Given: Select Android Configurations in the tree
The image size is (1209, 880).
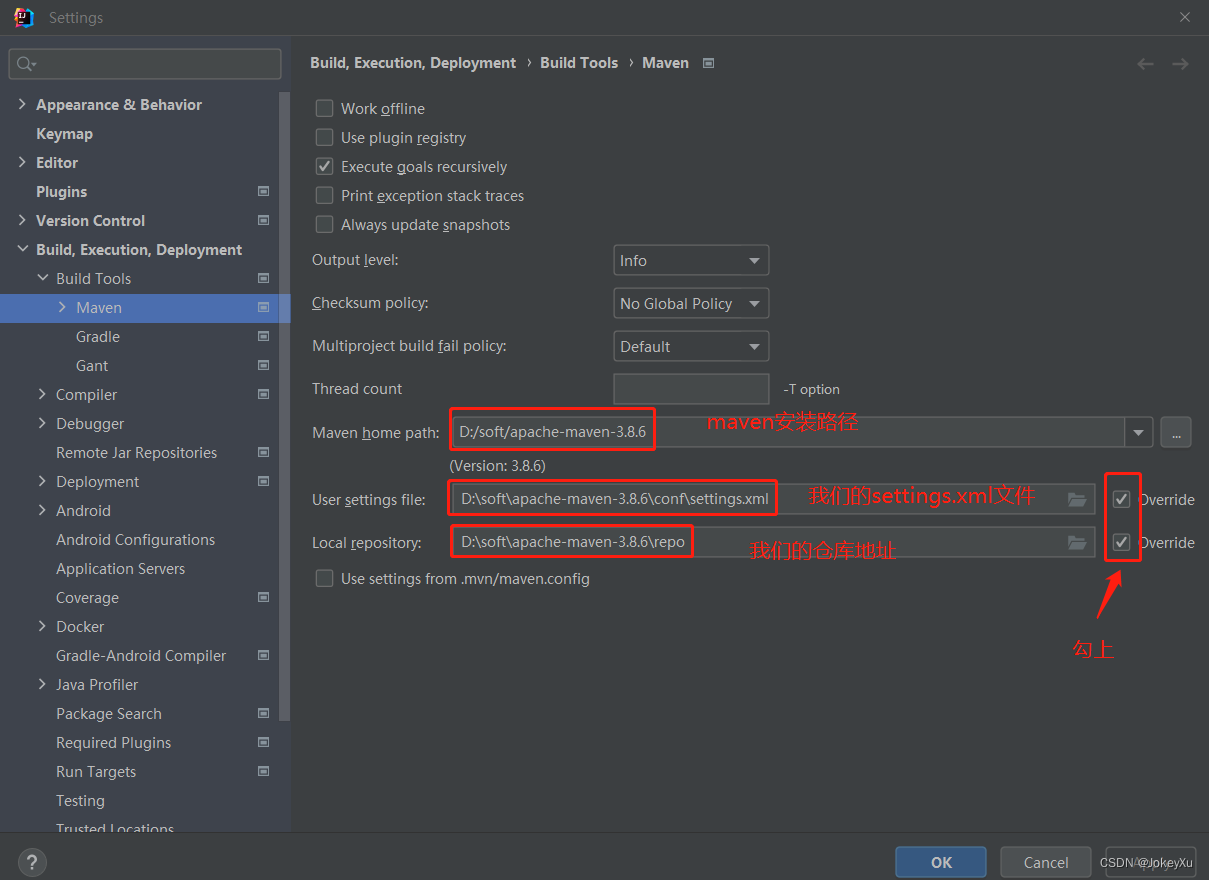Looking at the screenshot, I should coord(135,539).
